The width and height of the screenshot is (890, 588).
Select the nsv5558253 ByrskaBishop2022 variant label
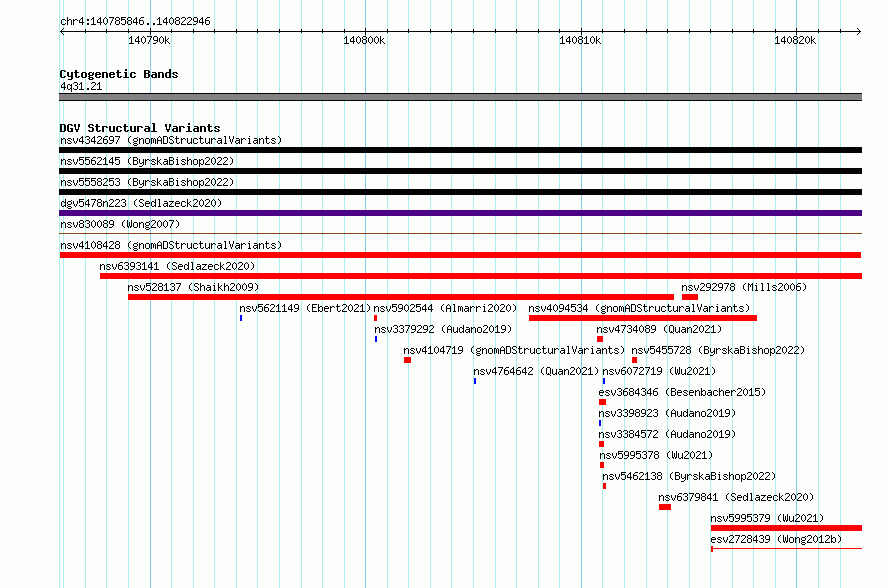(x=147, y=182)
